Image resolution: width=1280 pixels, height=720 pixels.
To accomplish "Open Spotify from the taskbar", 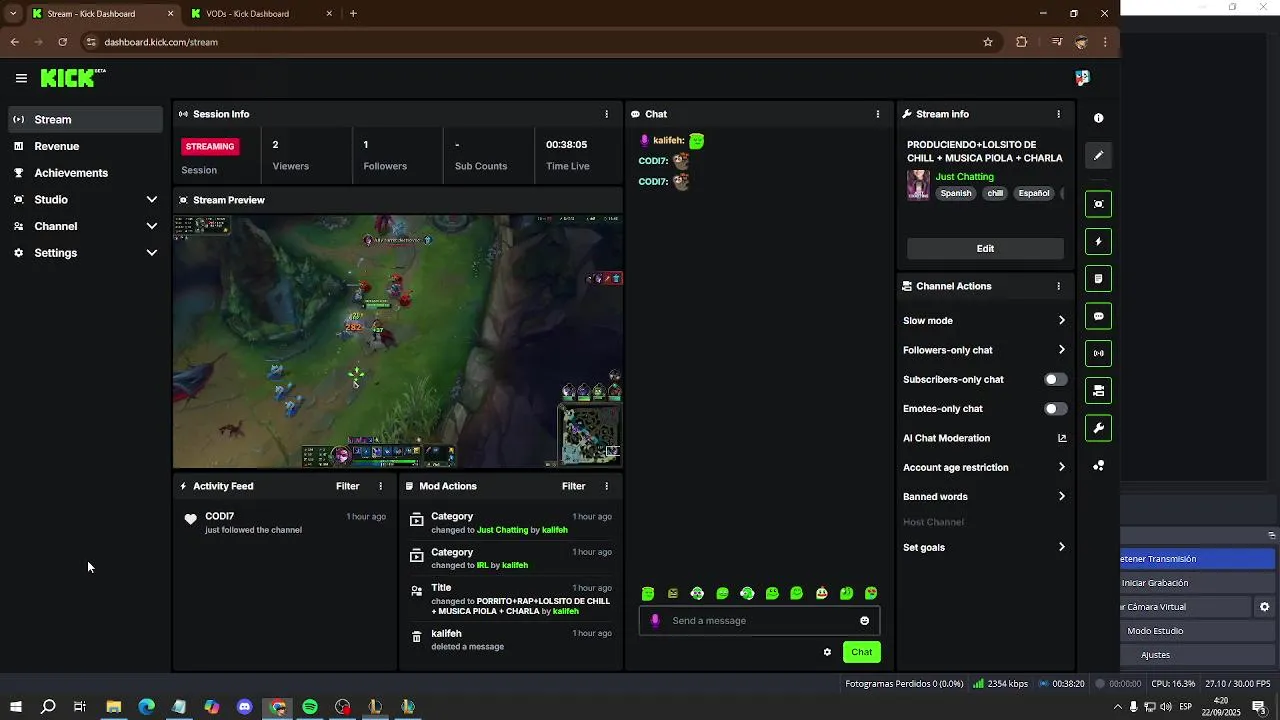I will [310, 707].
